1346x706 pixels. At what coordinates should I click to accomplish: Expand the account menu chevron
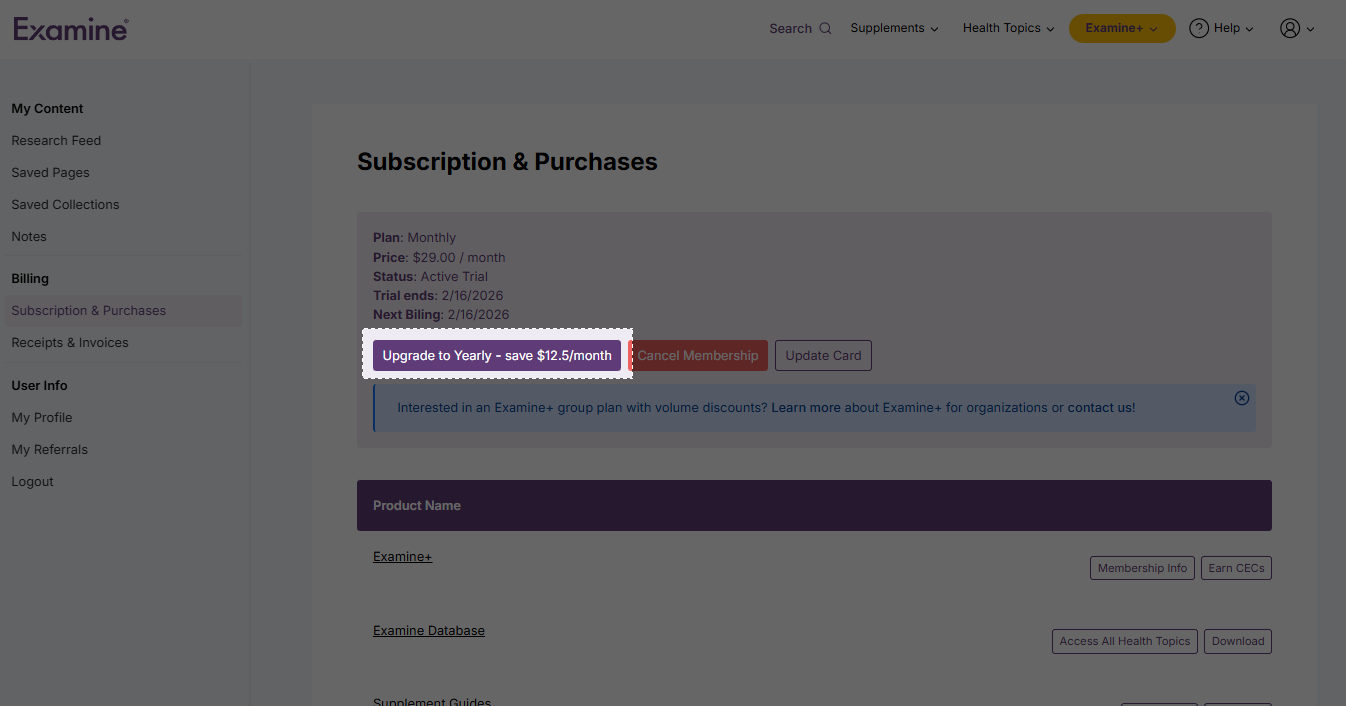click(x=1310, y=29)
